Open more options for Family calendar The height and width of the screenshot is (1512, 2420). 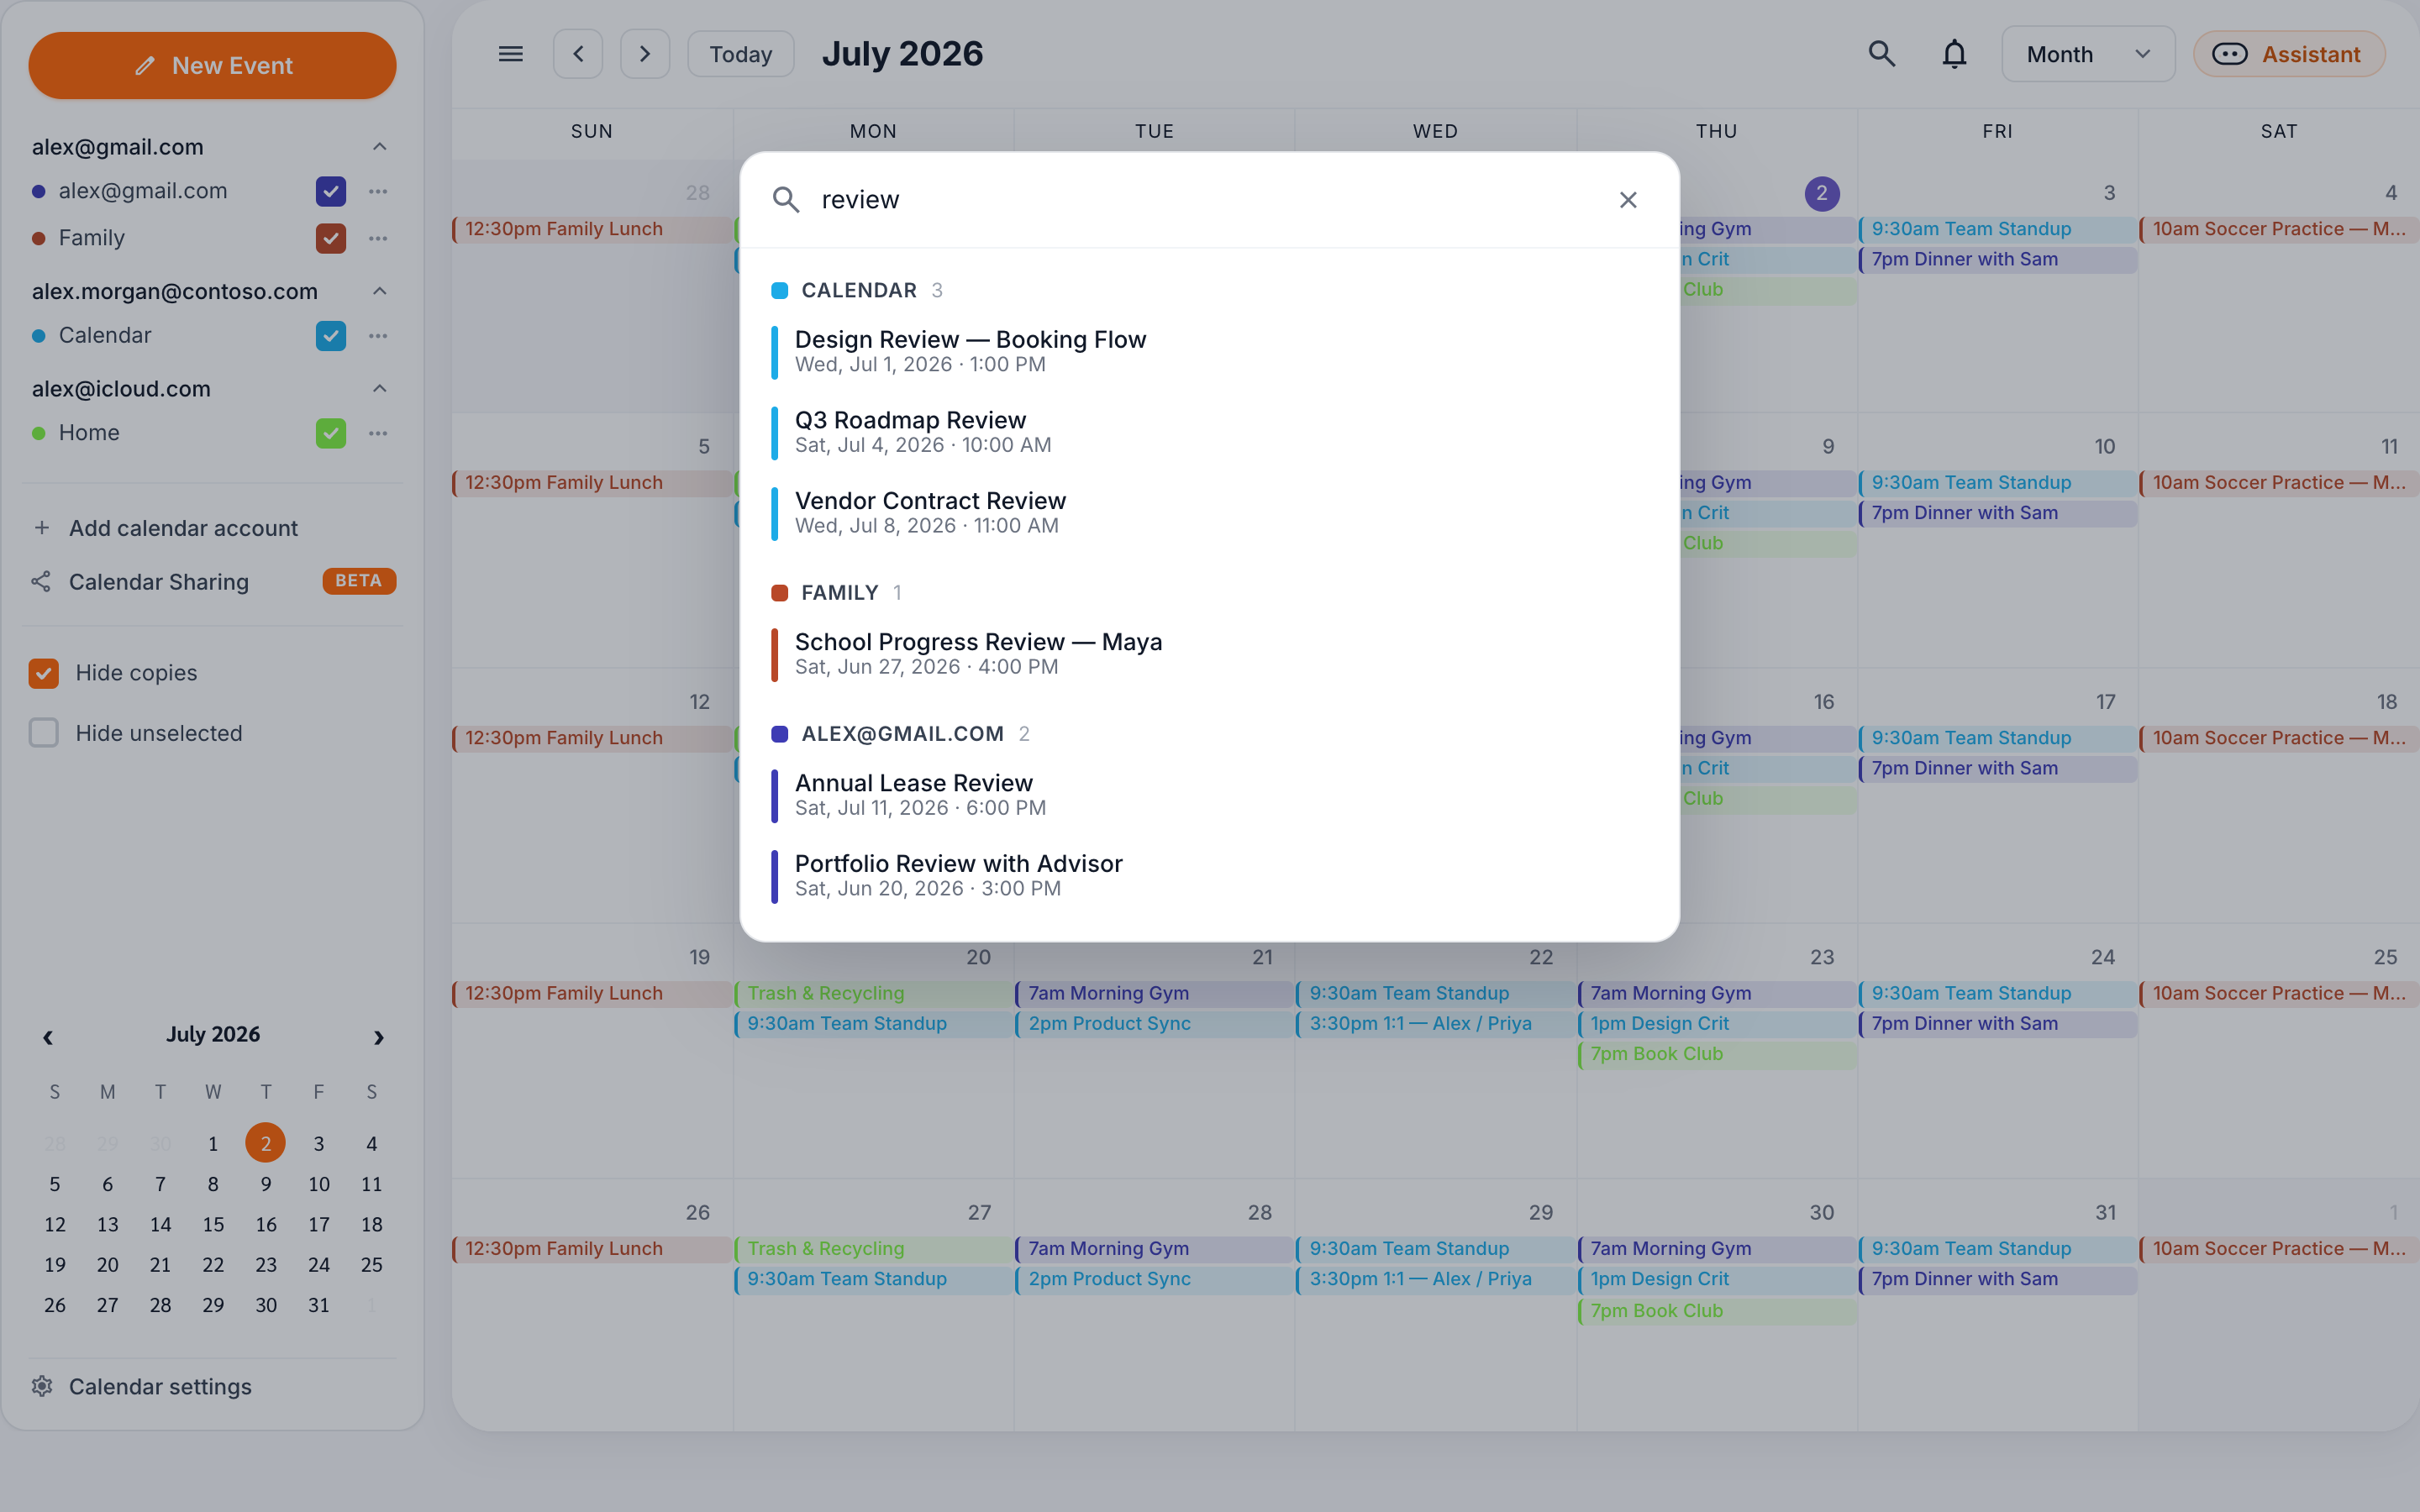point(378,238)
